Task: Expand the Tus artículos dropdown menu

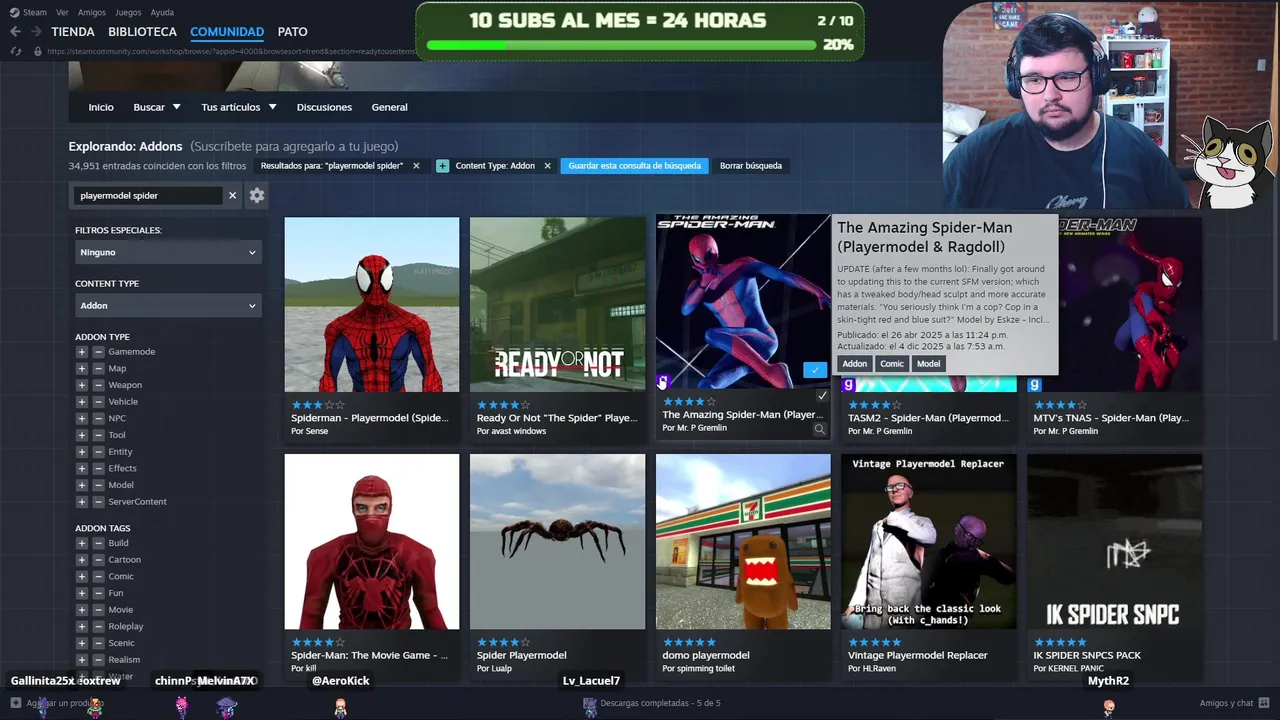Action: tap(239, 107)
